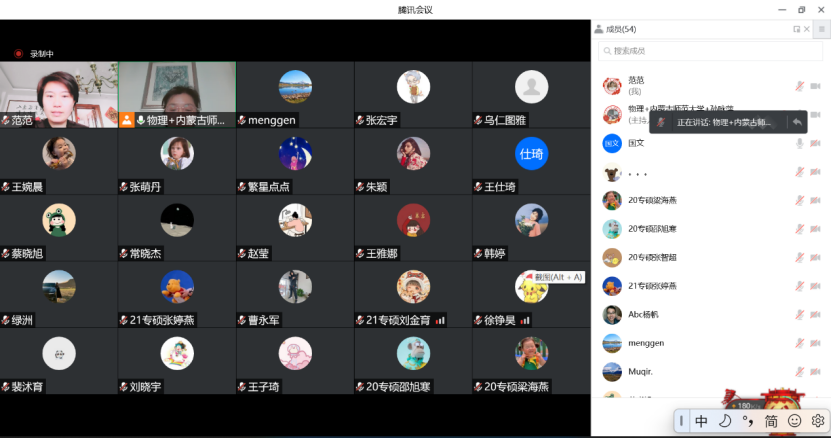Close the members panel
831x438 pixels.
(x=807, y=30)
